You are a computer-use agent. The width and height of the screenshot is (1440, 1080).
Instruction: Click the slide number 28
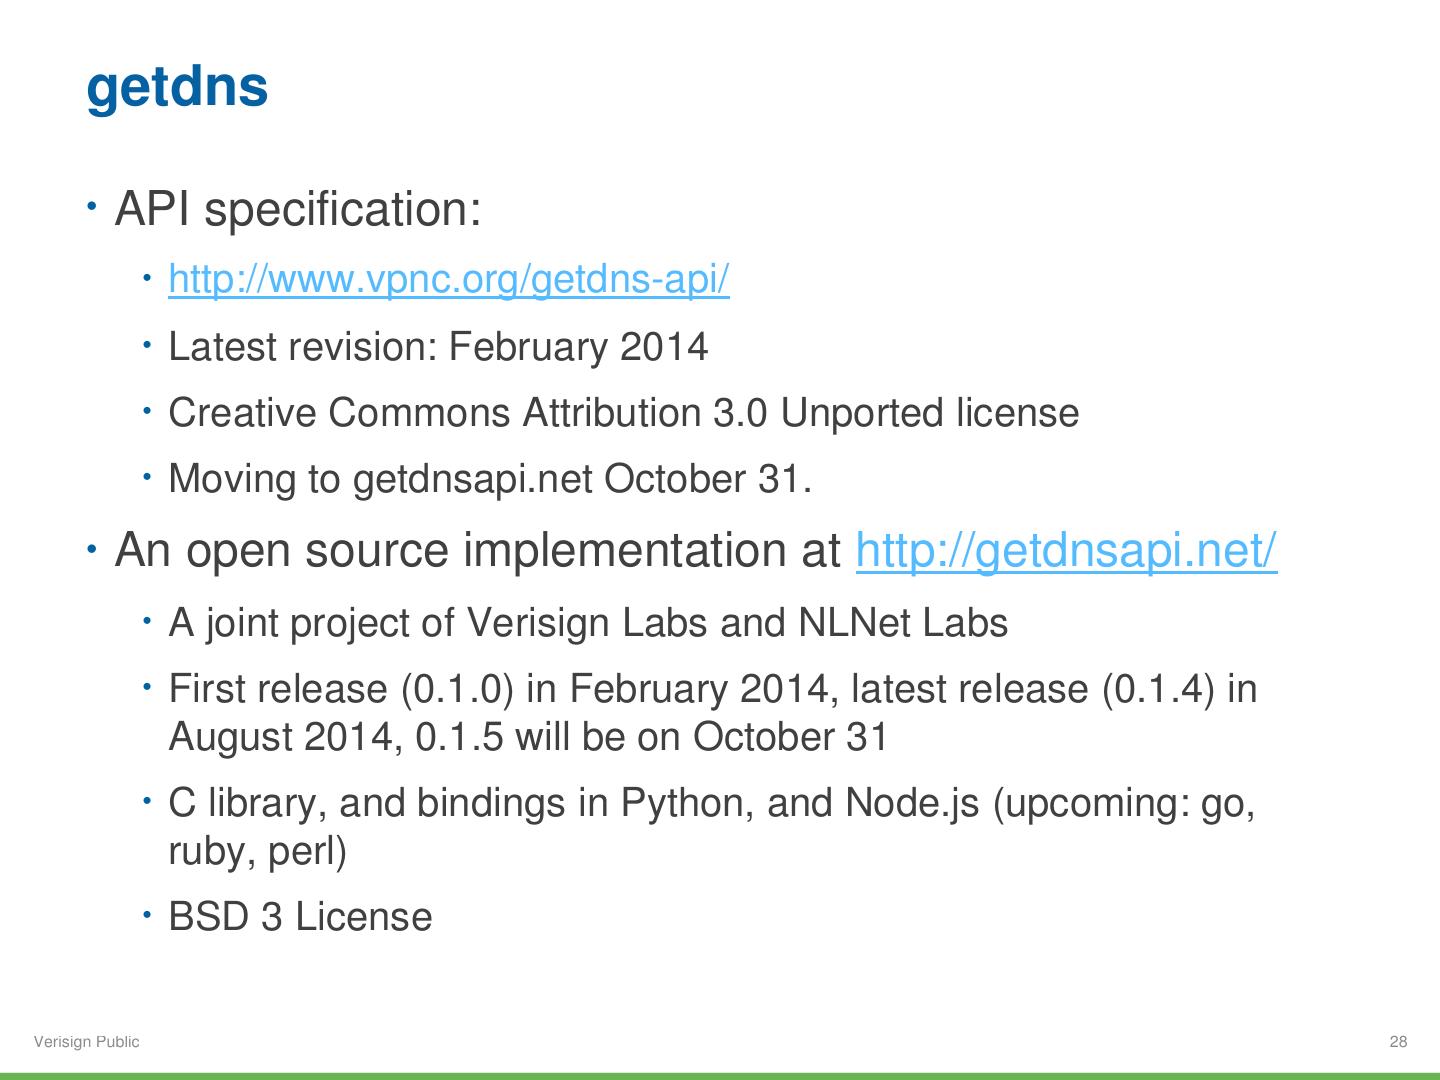(x=1398, y=1042)
